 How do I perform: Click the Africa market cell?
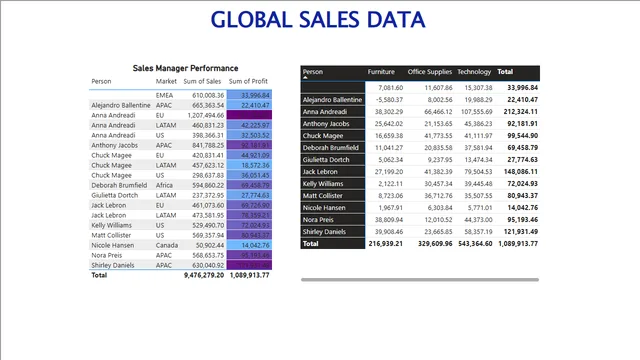point(164,185)
